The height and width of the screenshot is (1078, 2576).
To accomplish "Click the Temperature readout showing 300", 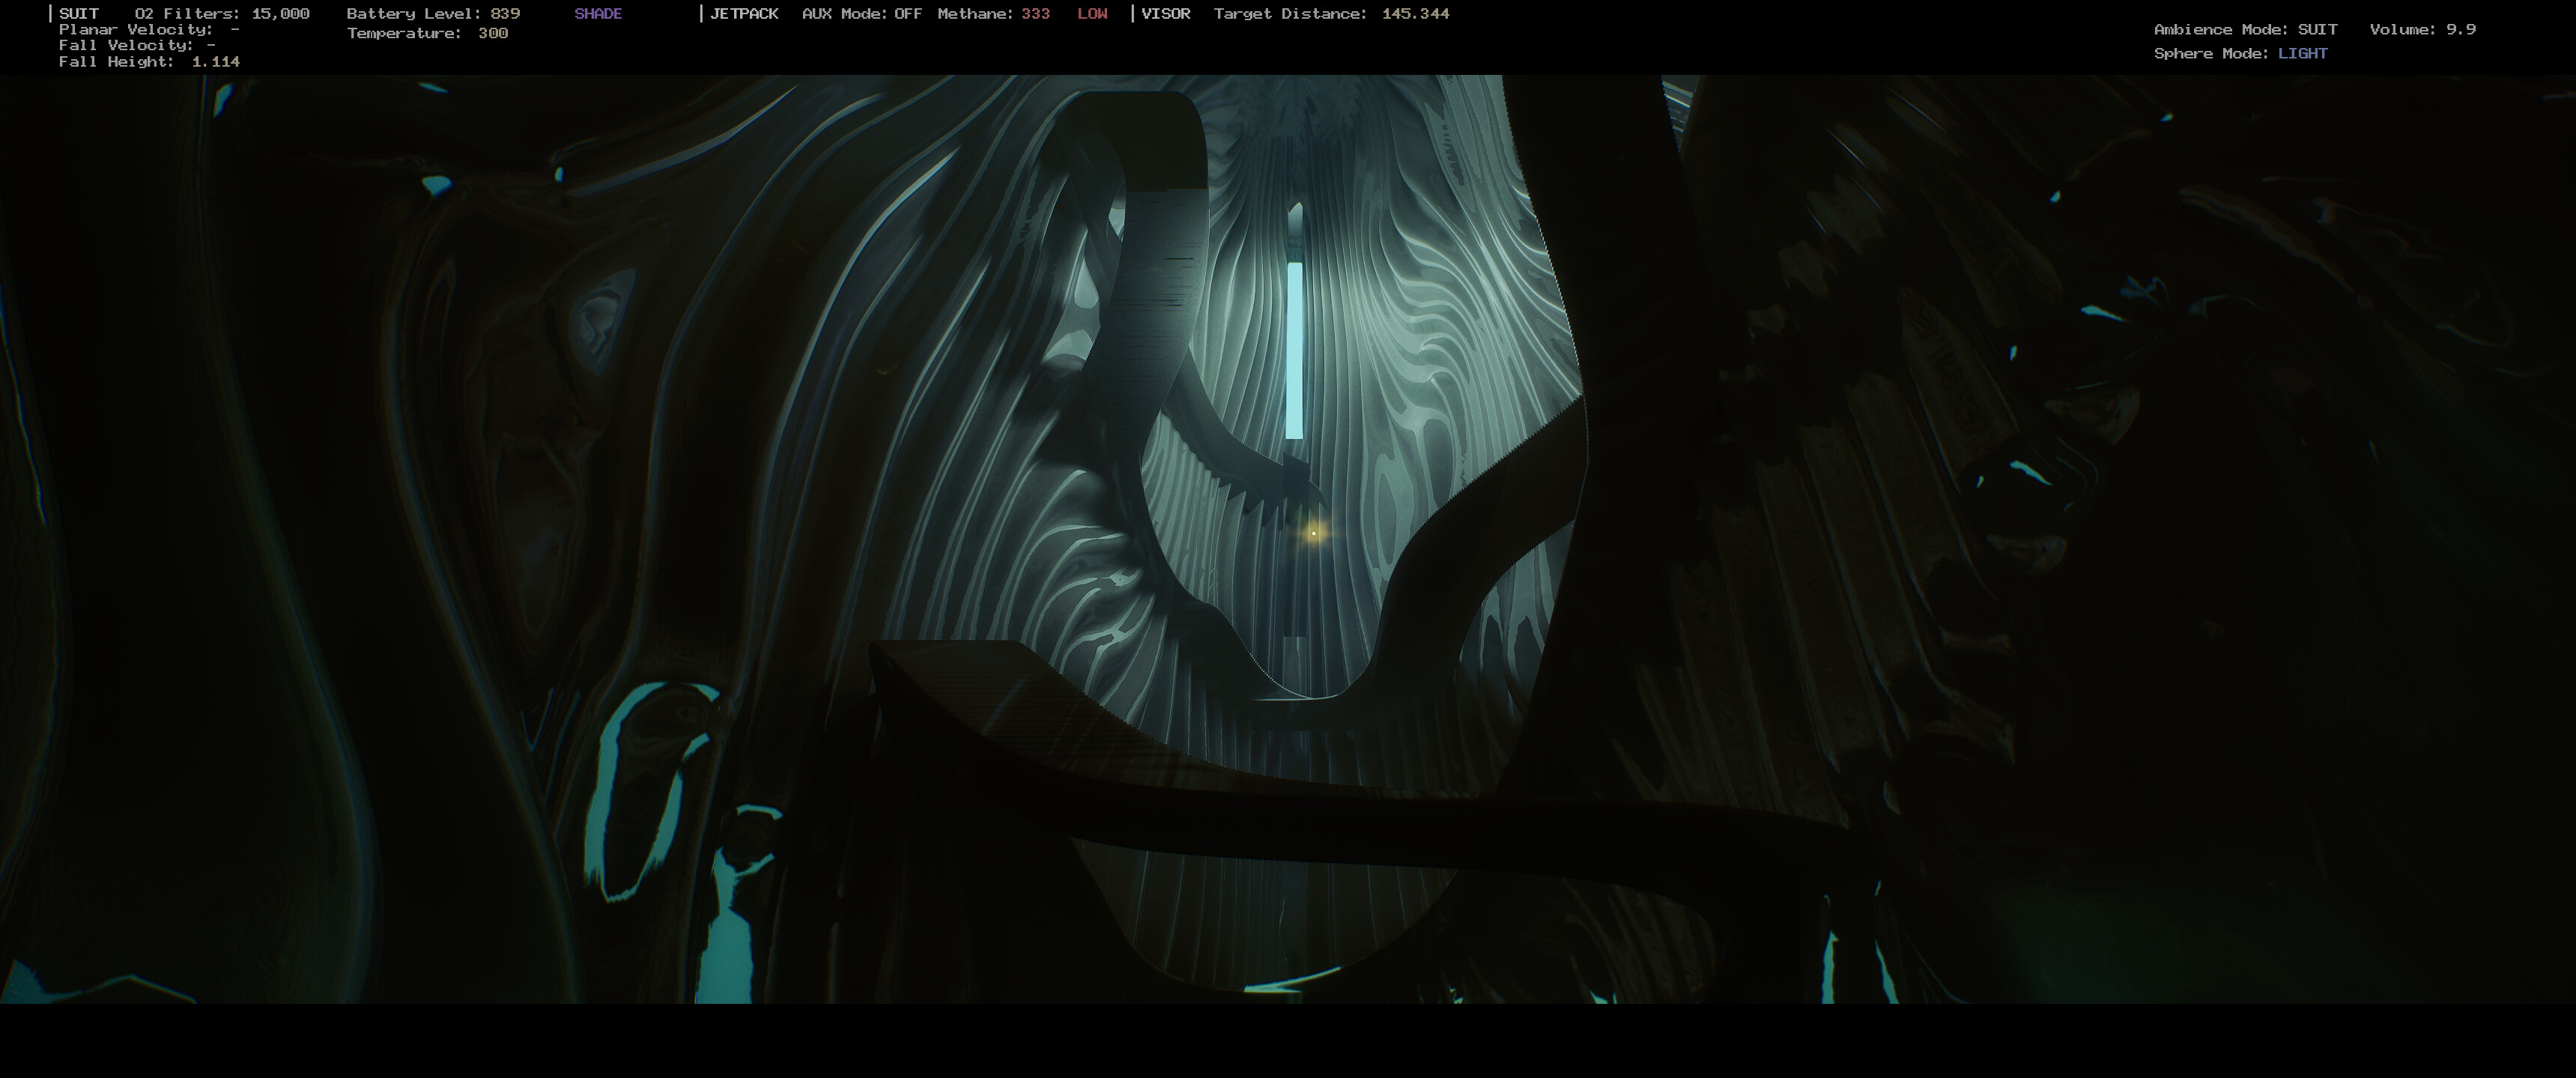I will click(x=426, y=32).
